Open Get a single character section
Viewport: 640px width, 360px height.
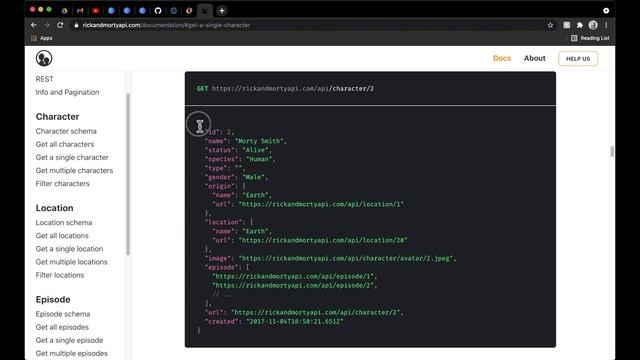pyautogui.click(x=72, y=157)
